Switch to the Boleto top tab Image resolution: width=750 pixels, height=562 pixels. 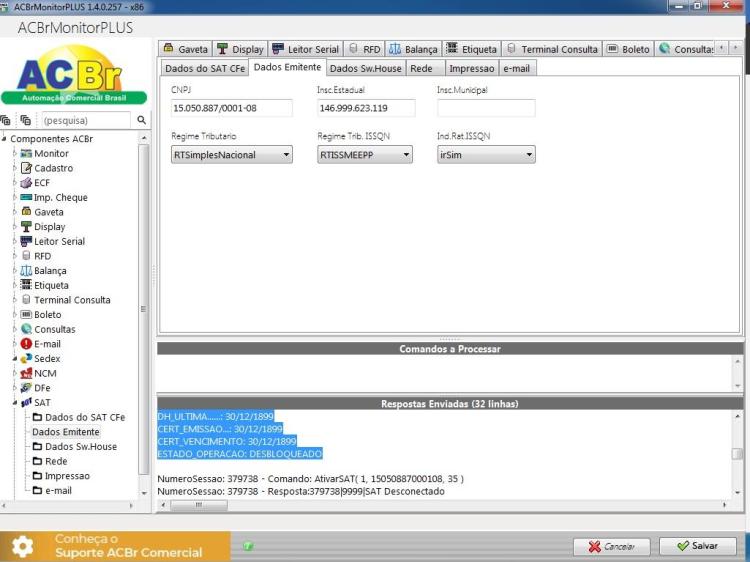(x=629, y=49)
